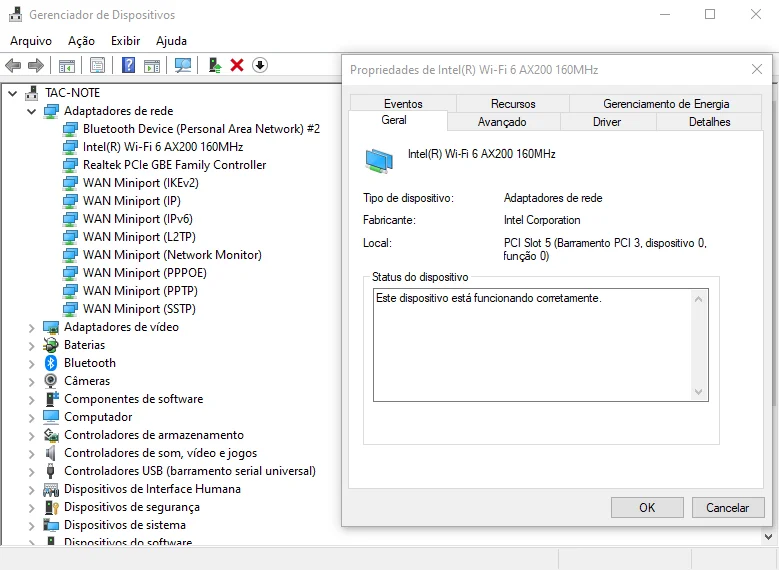
Task: Expand the Bluetooth category
Action: point(32,363)
